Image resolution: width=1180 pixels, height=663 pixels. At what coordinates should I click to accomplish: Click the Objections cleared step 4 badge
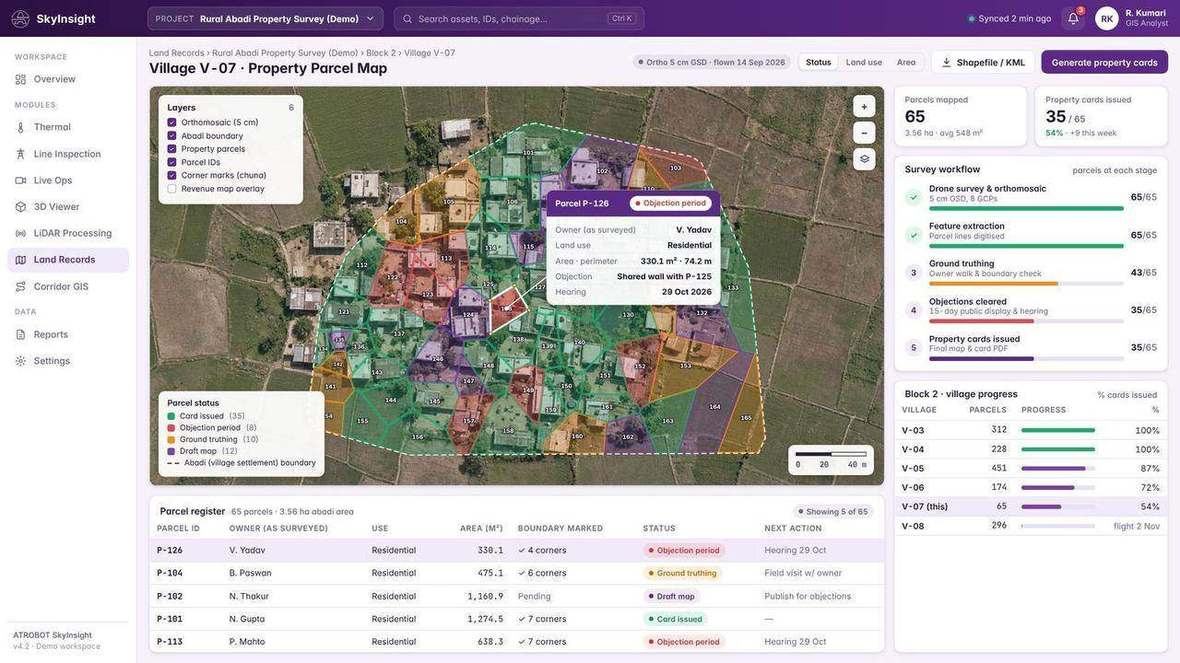[913, 310]
